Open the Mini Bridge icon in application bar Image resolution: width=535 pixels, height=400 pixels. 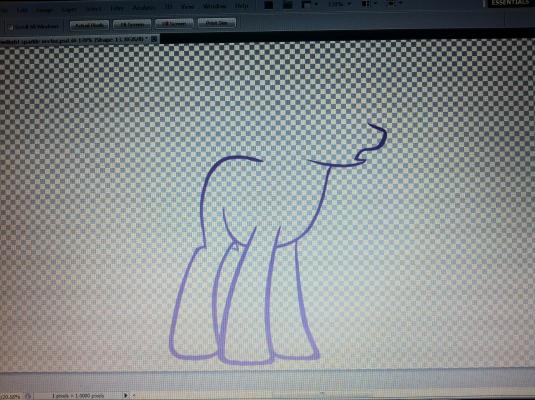(288, 4)
